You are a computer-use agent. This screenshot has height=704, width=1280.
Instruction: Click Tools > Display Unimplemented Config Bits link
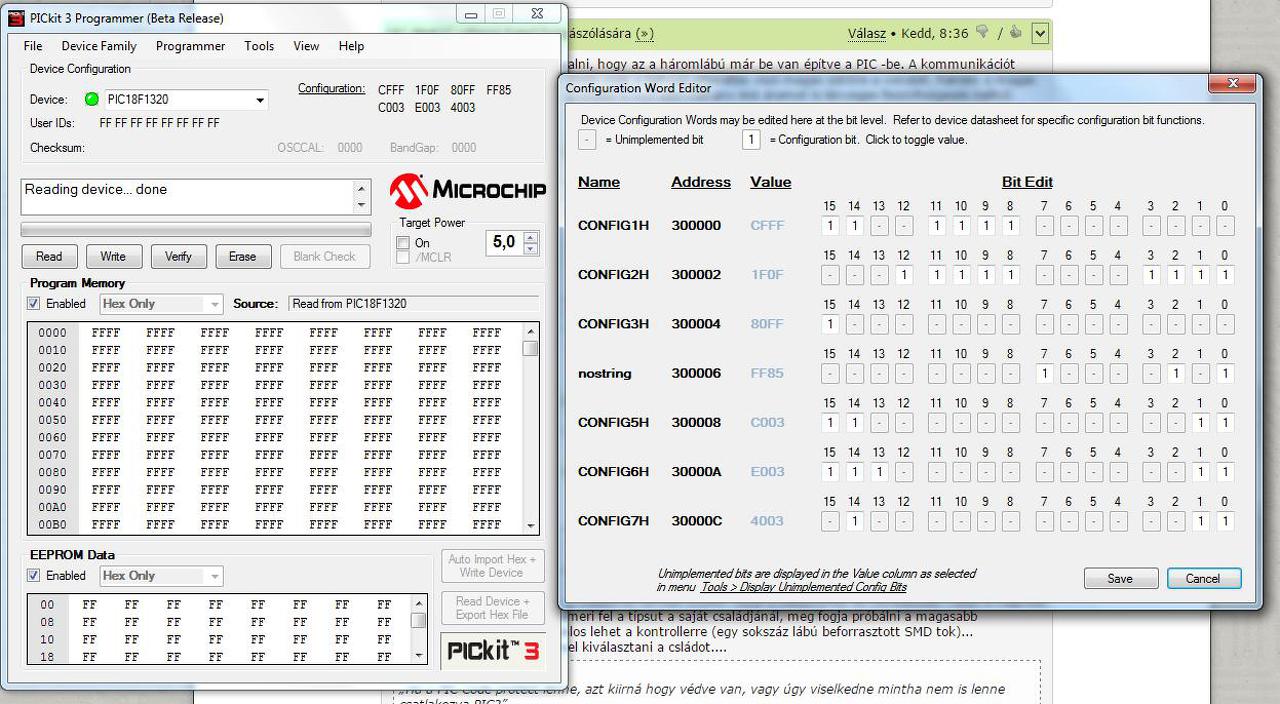point(803,587)
